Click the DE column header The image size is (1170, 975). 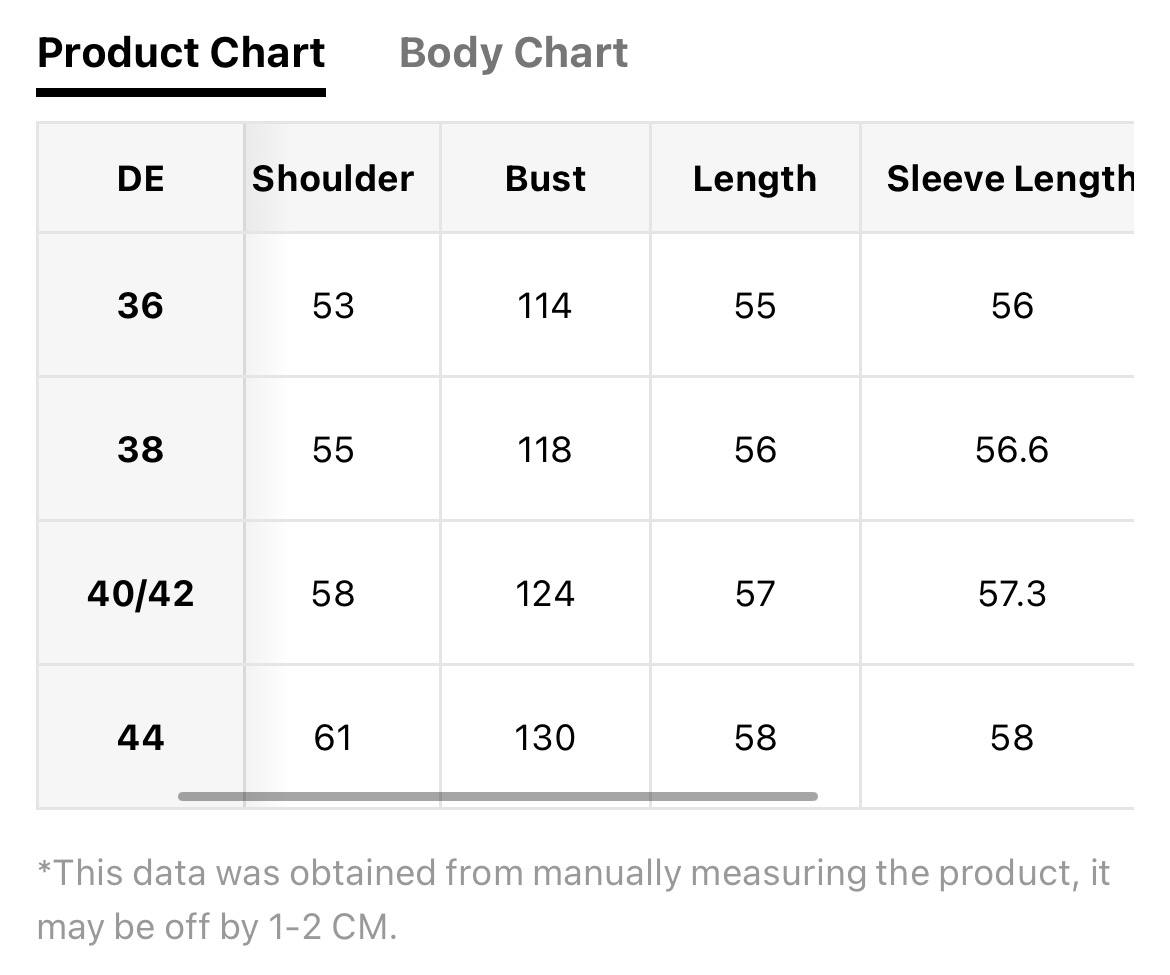pyautogui.click(x=140, y=178)
